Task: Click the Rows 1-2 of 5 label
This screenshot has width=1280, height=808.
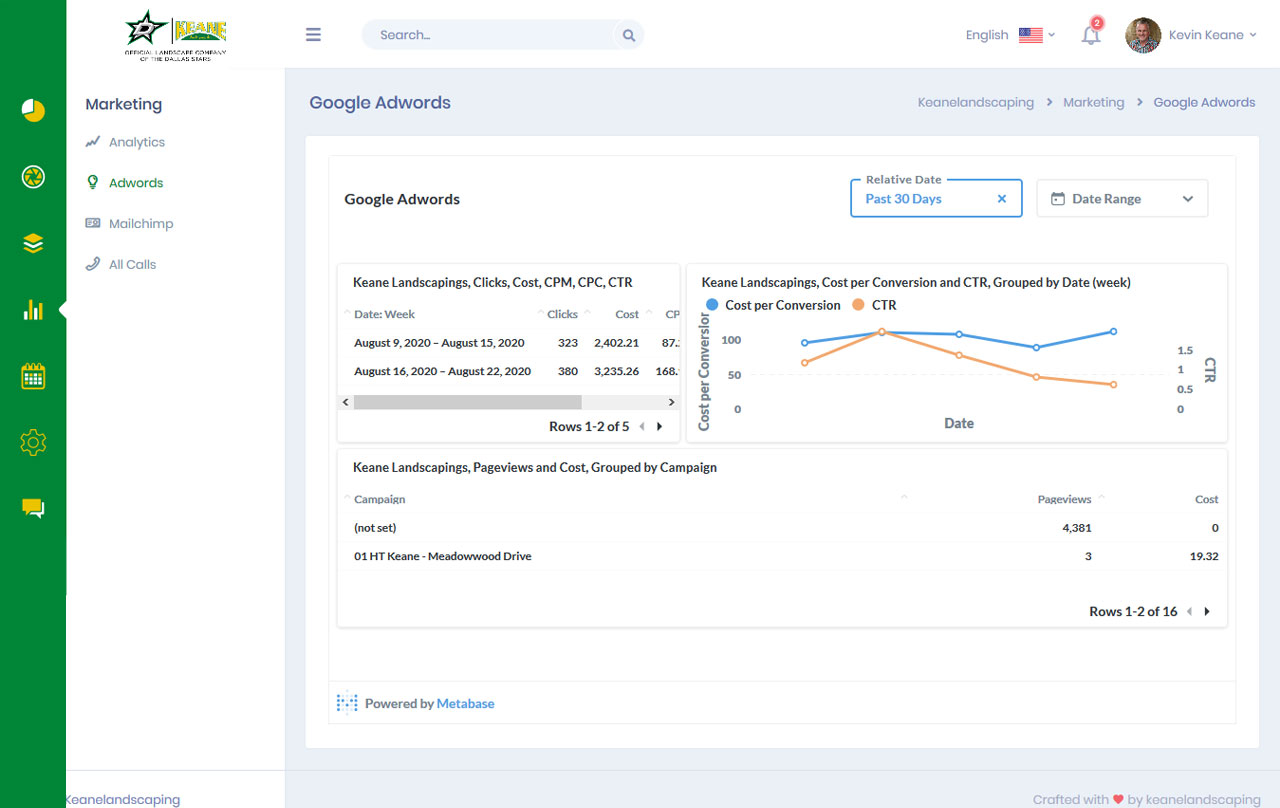Action: pos(589,427)
